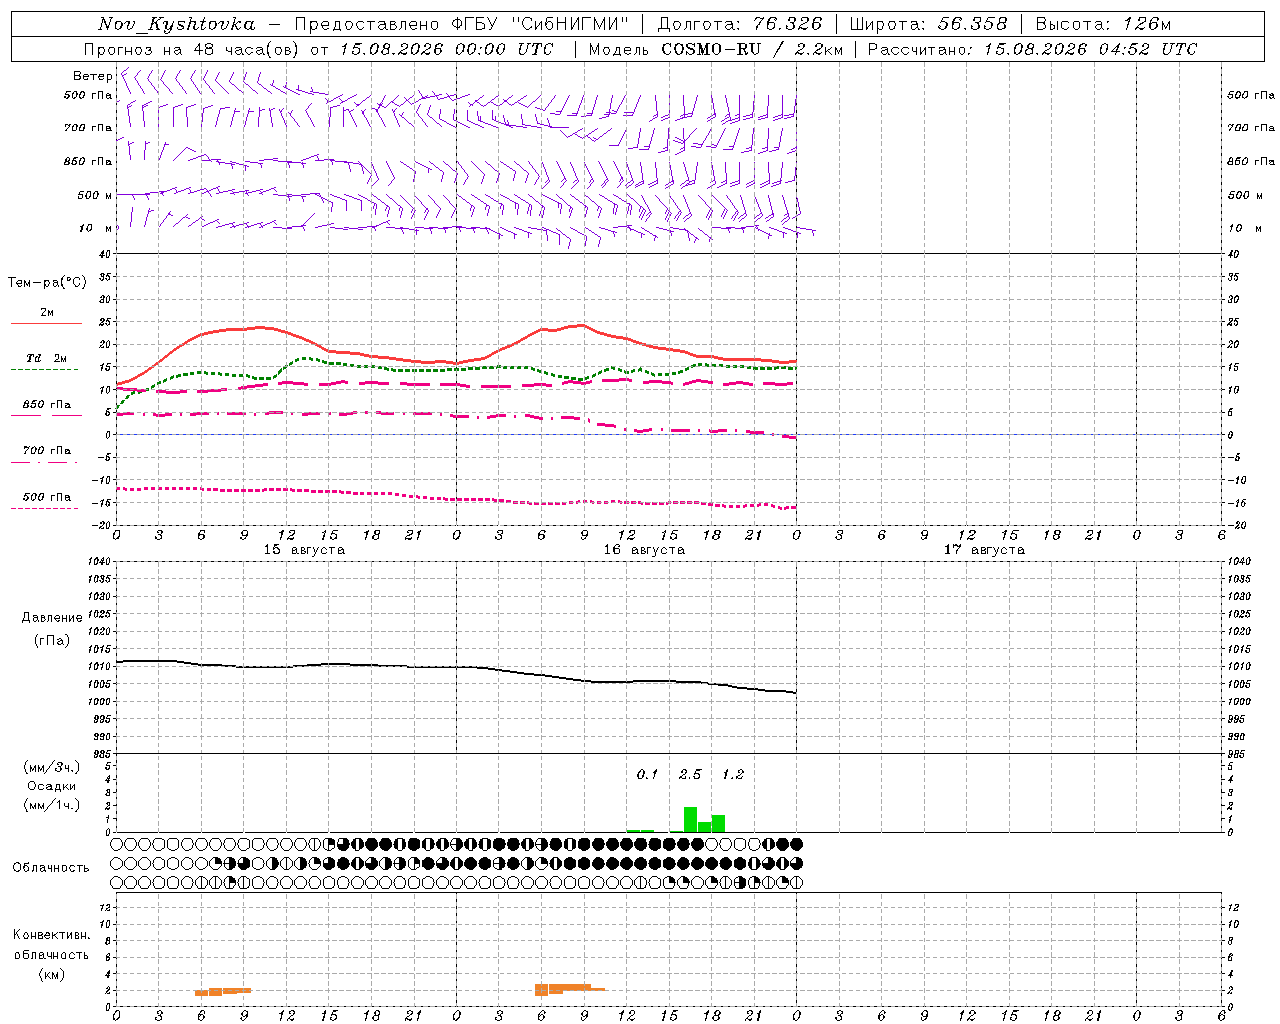Click the 2.5 precipitation amount value
The width and height of the screenshot is (1280, 1024).
pyautogui.click(x=690, y=774)
